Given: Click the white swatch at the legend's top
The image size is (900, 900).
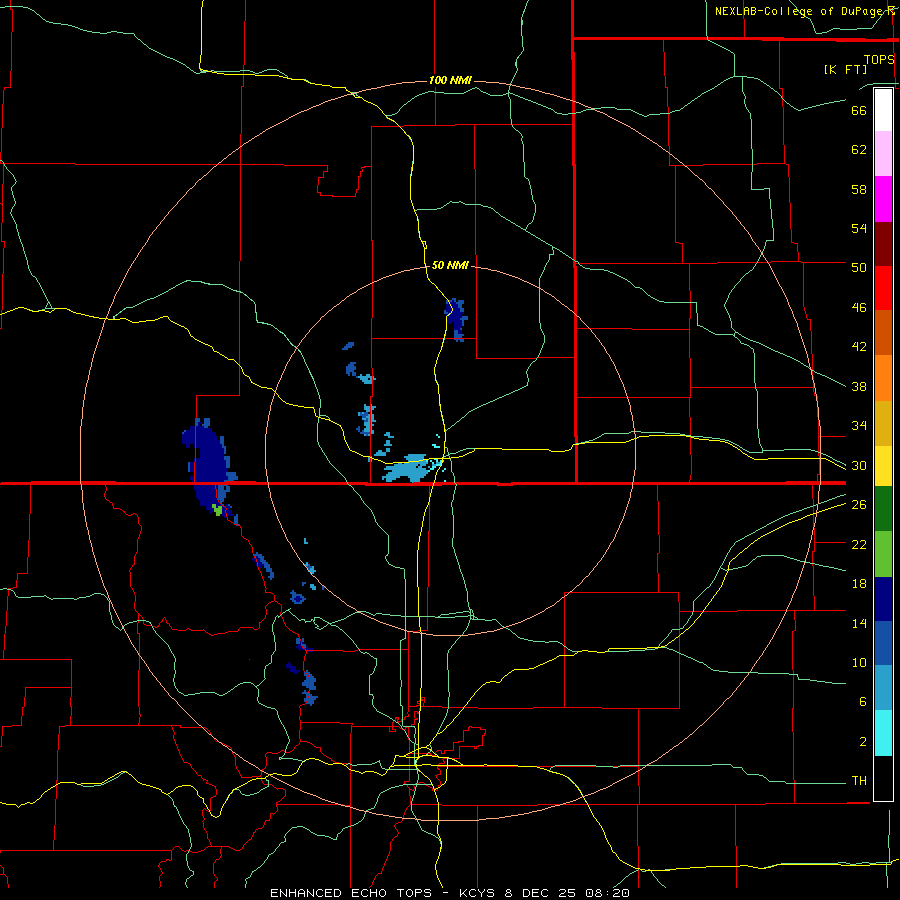Looking at the screenshot, I should pos(883,110).
